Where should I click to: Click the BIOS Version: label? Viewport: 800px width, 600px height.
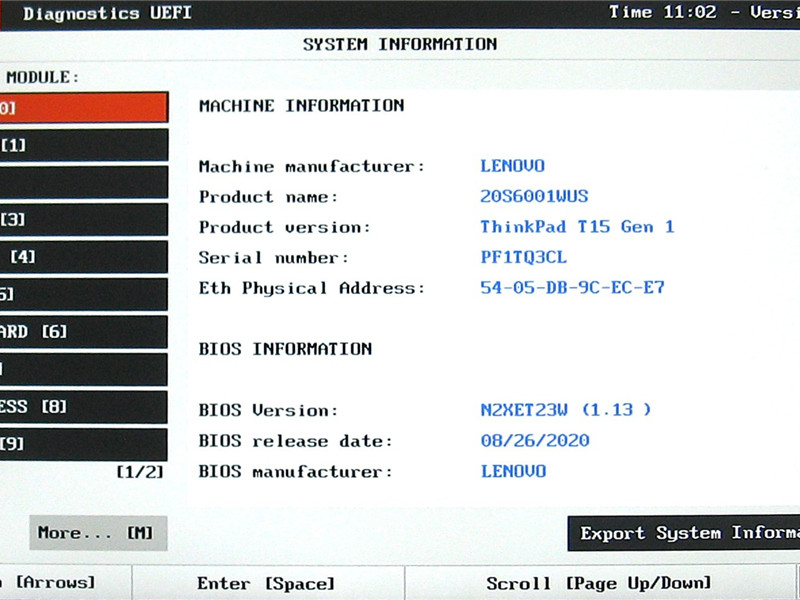pos(268,410)
